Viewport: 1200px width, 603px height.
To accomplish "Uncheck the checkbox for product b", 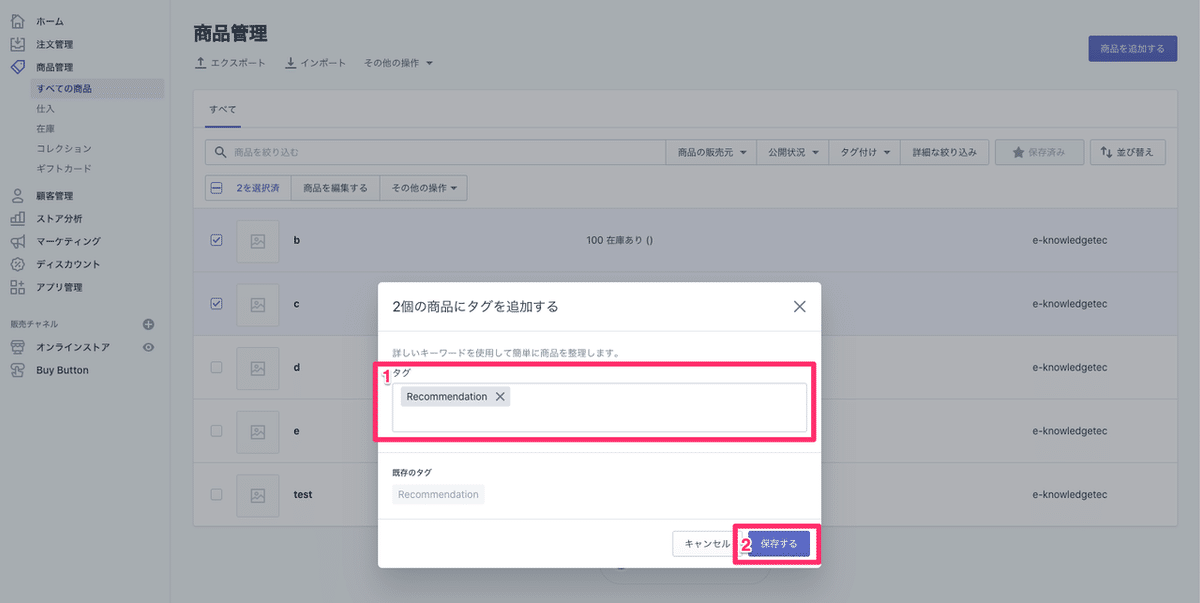I will coord(217,240).
